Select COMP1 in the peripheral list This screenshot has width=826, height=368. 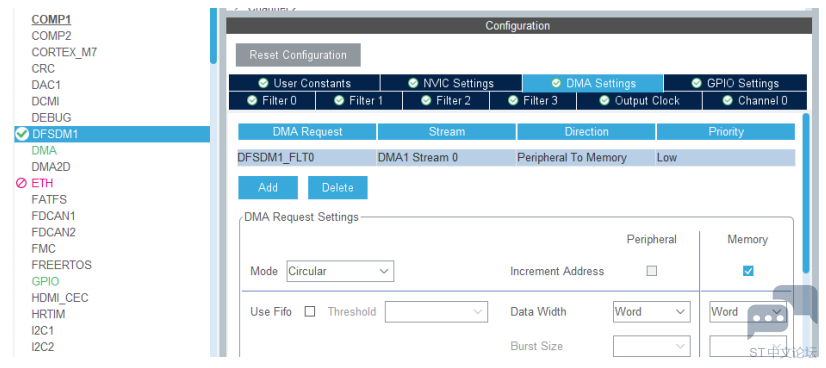pos(51,20)
